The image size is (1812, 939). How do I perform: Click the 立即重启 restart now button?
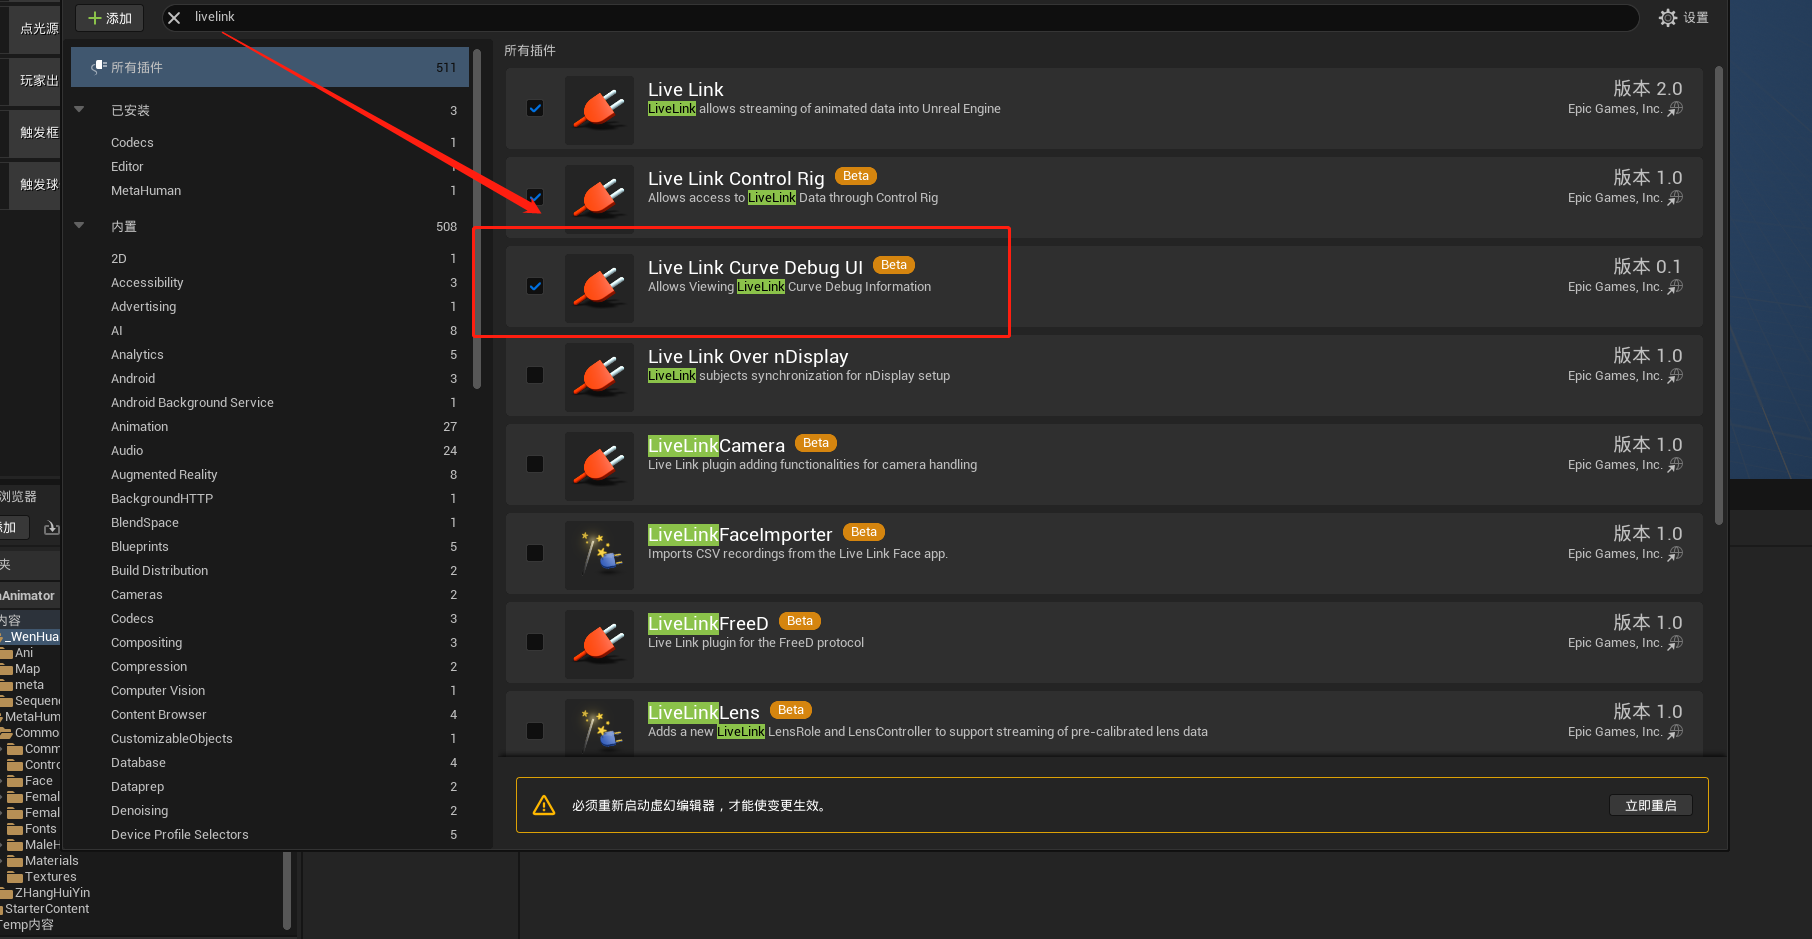(1651, 805)
